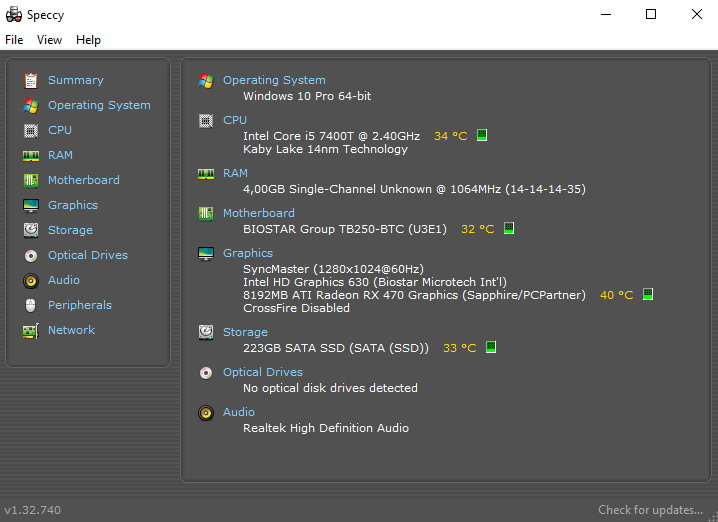Click the Summary clipboard icon in sidebar
The width and height of the screenshot is (718, 522).
tap(31, 81)
